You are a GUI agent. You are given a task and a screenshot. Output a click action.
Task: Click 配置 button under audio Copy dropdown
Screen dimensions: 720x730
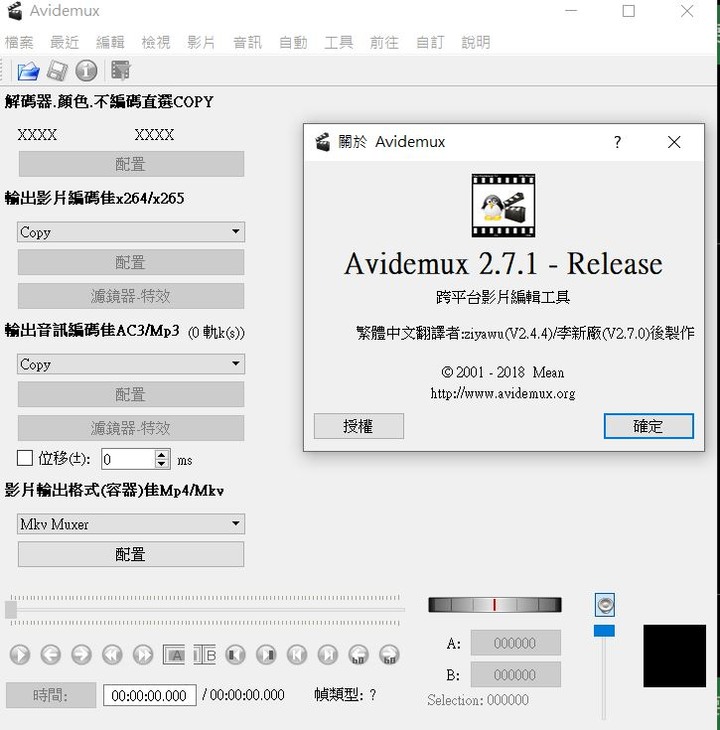(x=131, y=394)
